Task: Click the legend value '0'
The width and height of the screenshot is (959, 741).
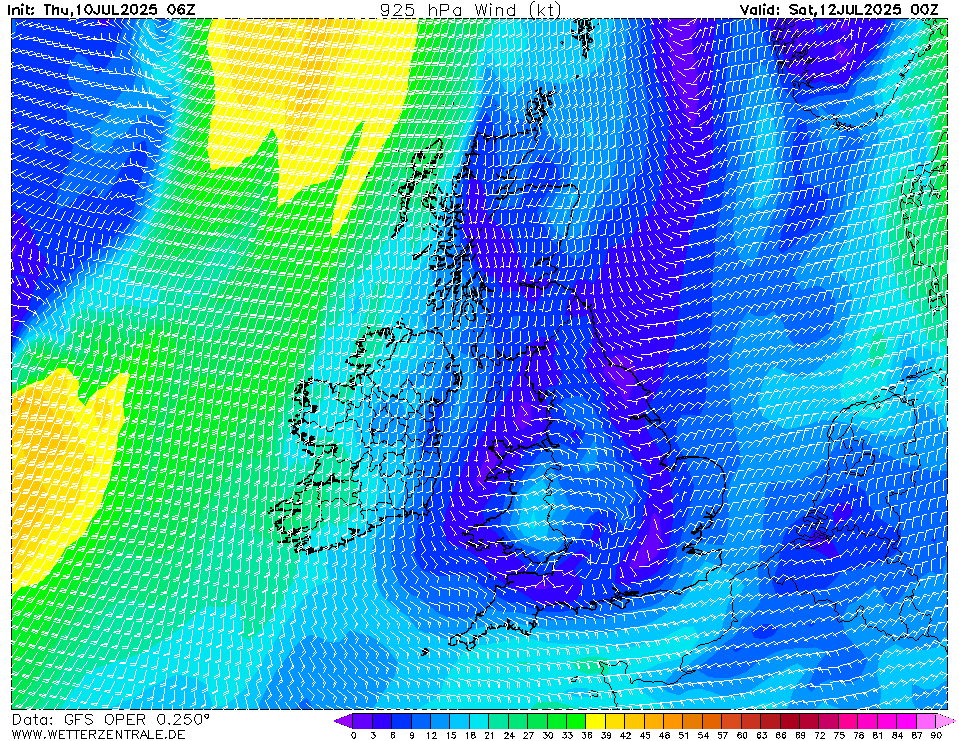Action: (x=354, y=735)
